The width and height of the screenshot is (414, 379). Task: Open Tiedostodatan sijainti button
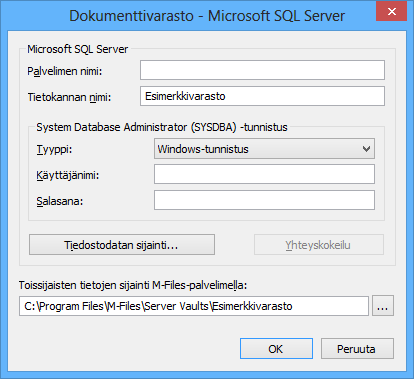(x=122, y=245)
